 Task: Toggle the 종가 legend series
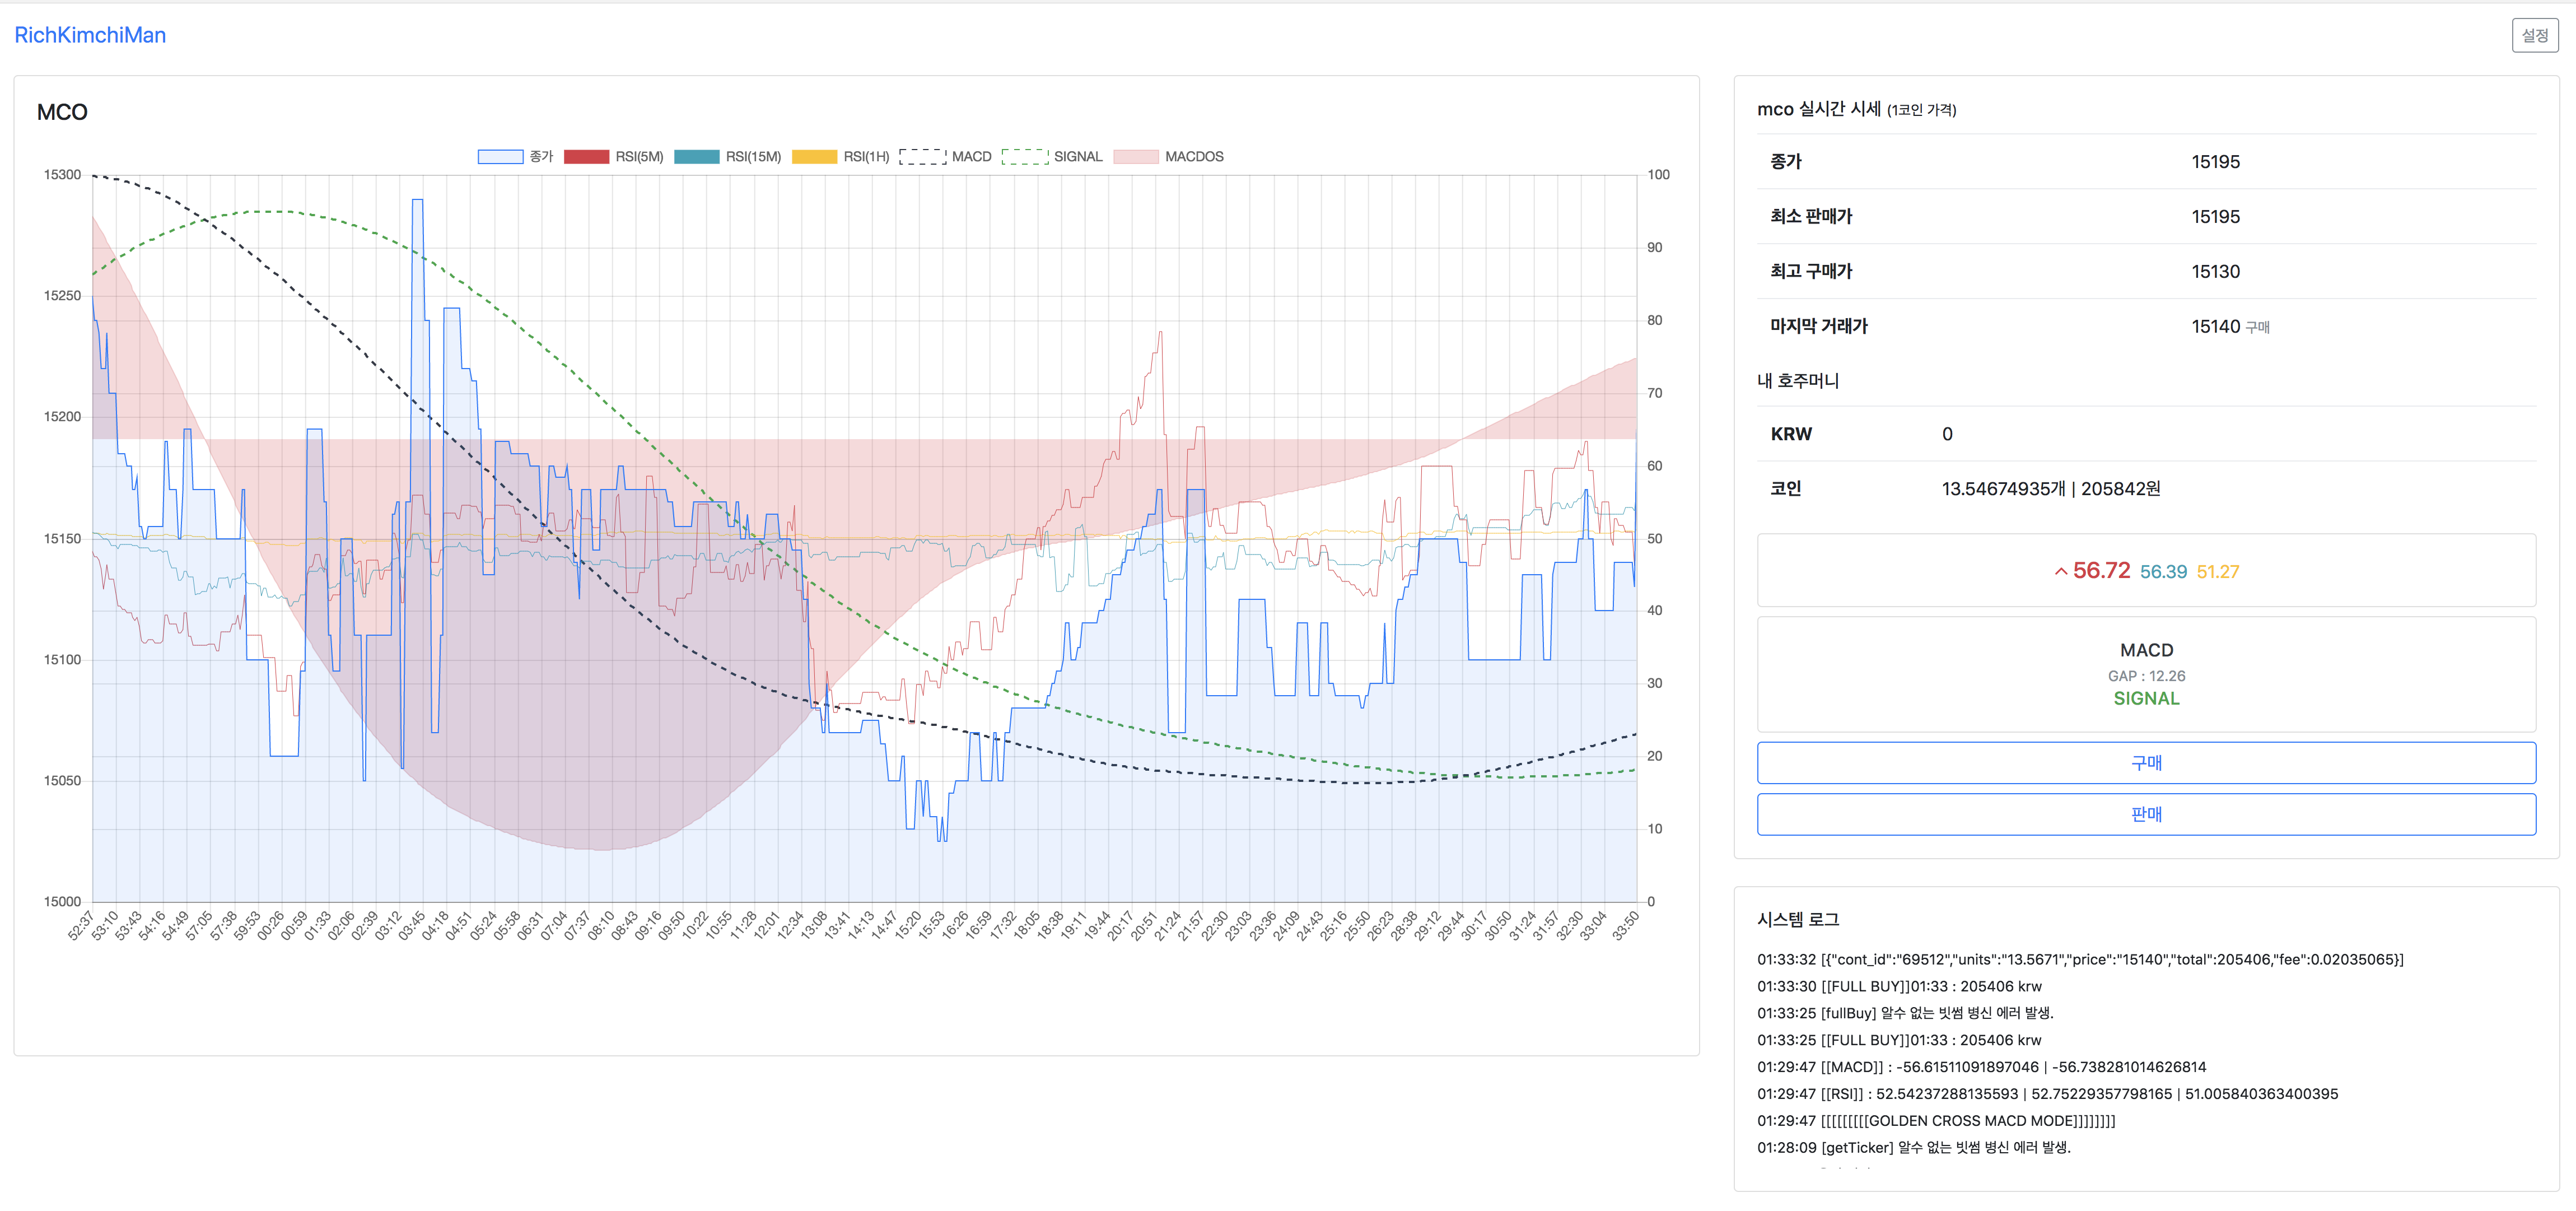point(515,157)
